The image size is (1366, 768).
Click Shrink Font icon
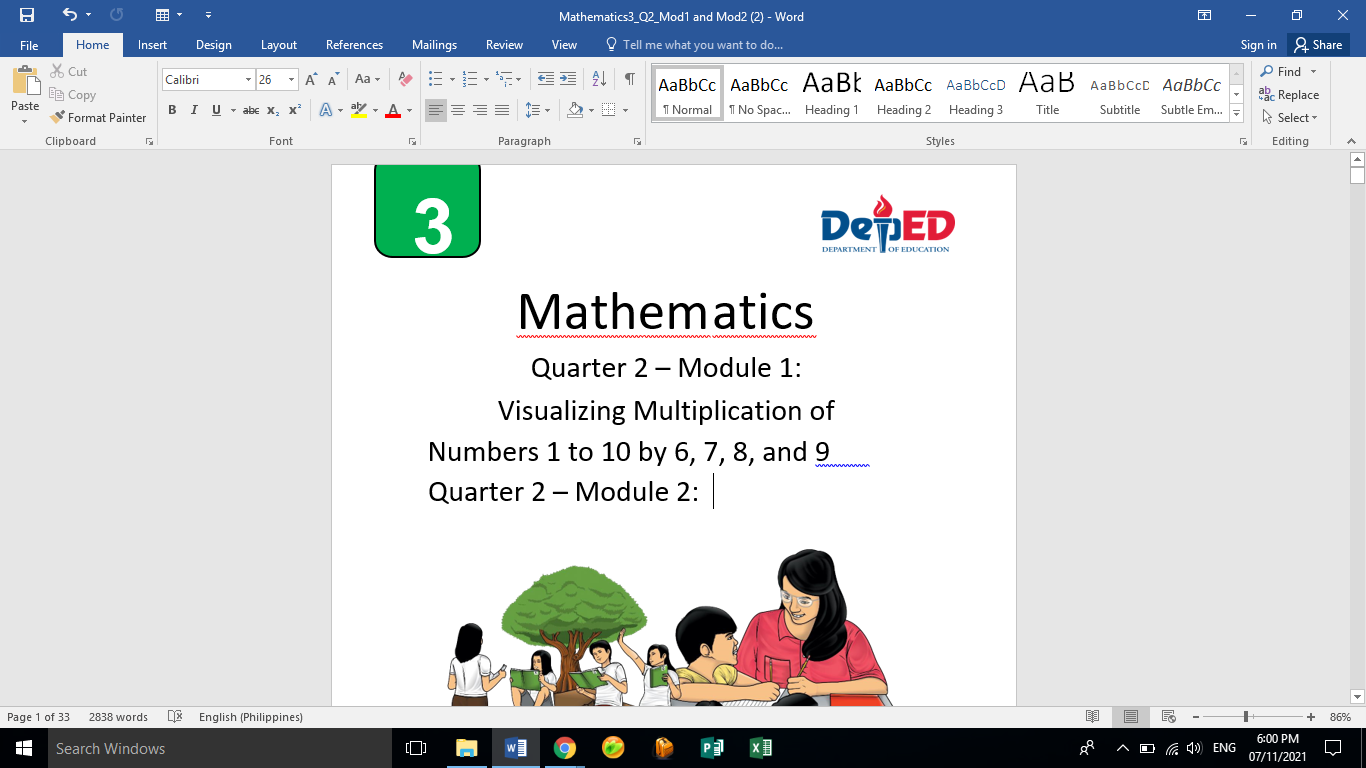click(x=333, y=79)
